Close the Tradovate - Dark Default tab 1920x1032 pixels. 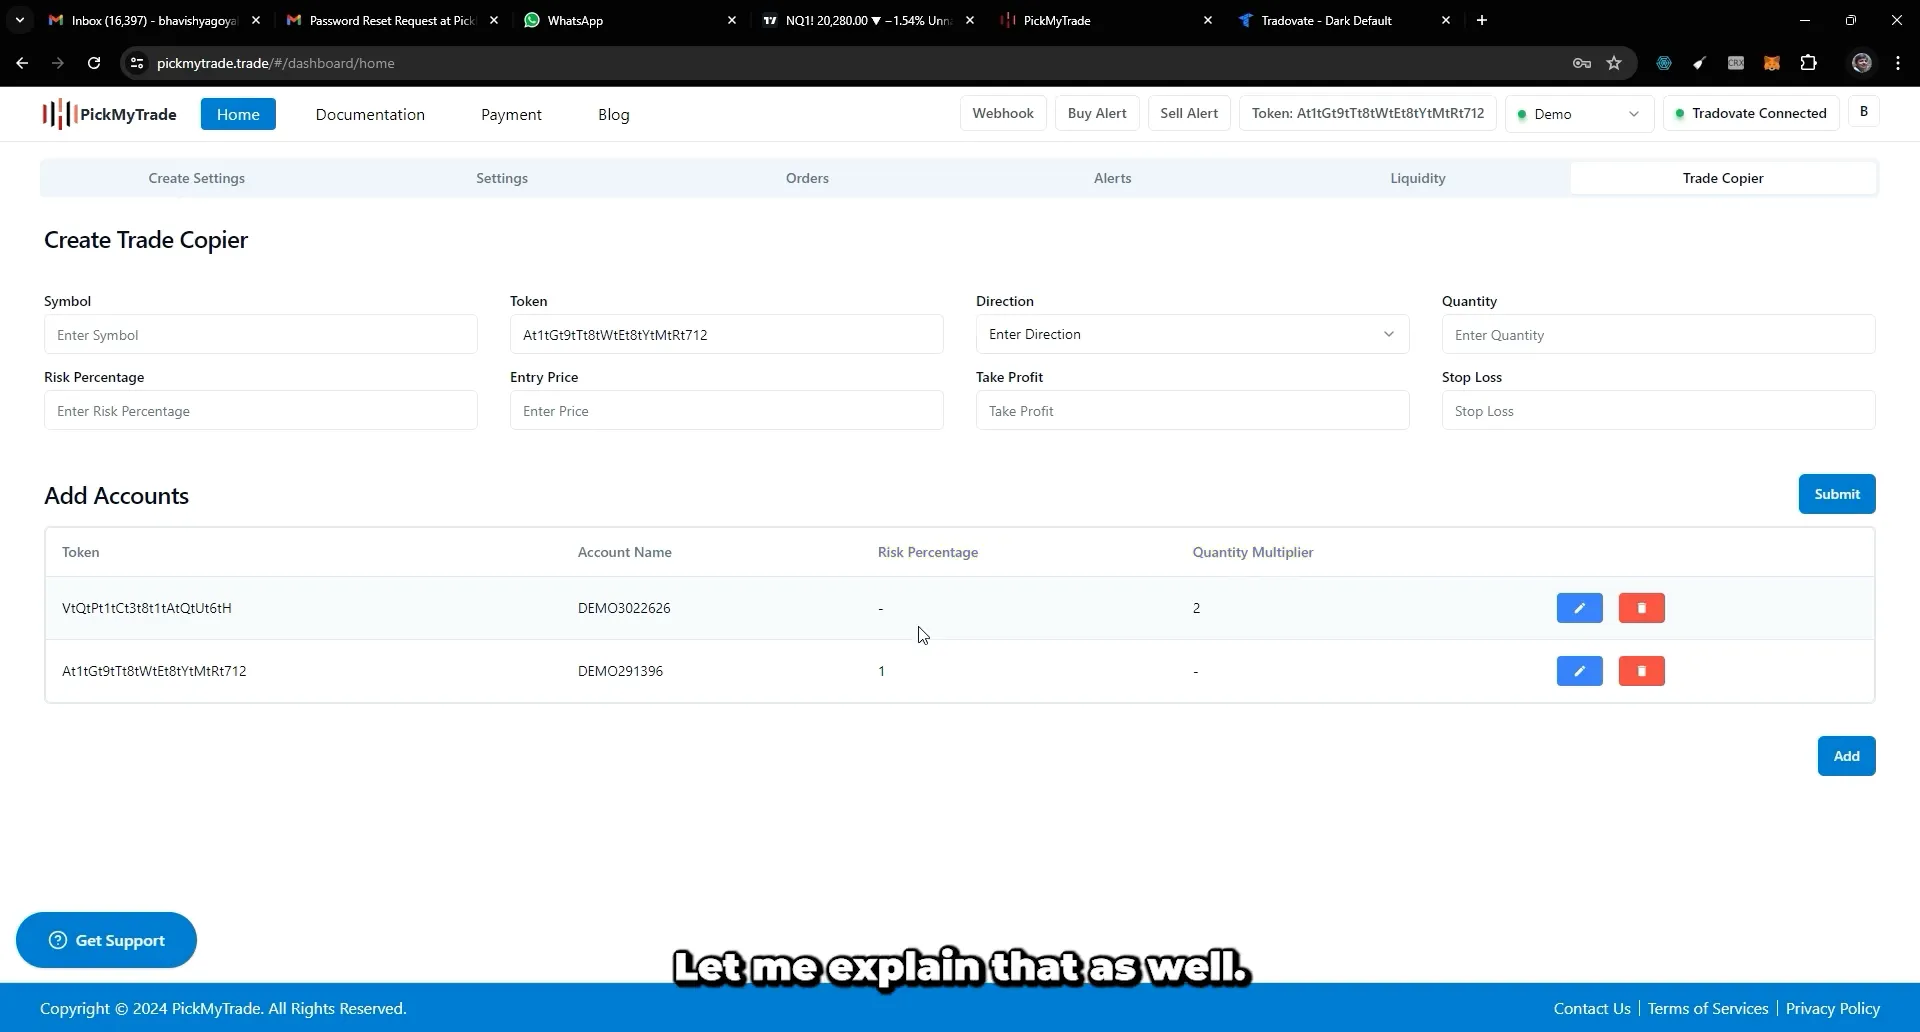(1446, 20)
